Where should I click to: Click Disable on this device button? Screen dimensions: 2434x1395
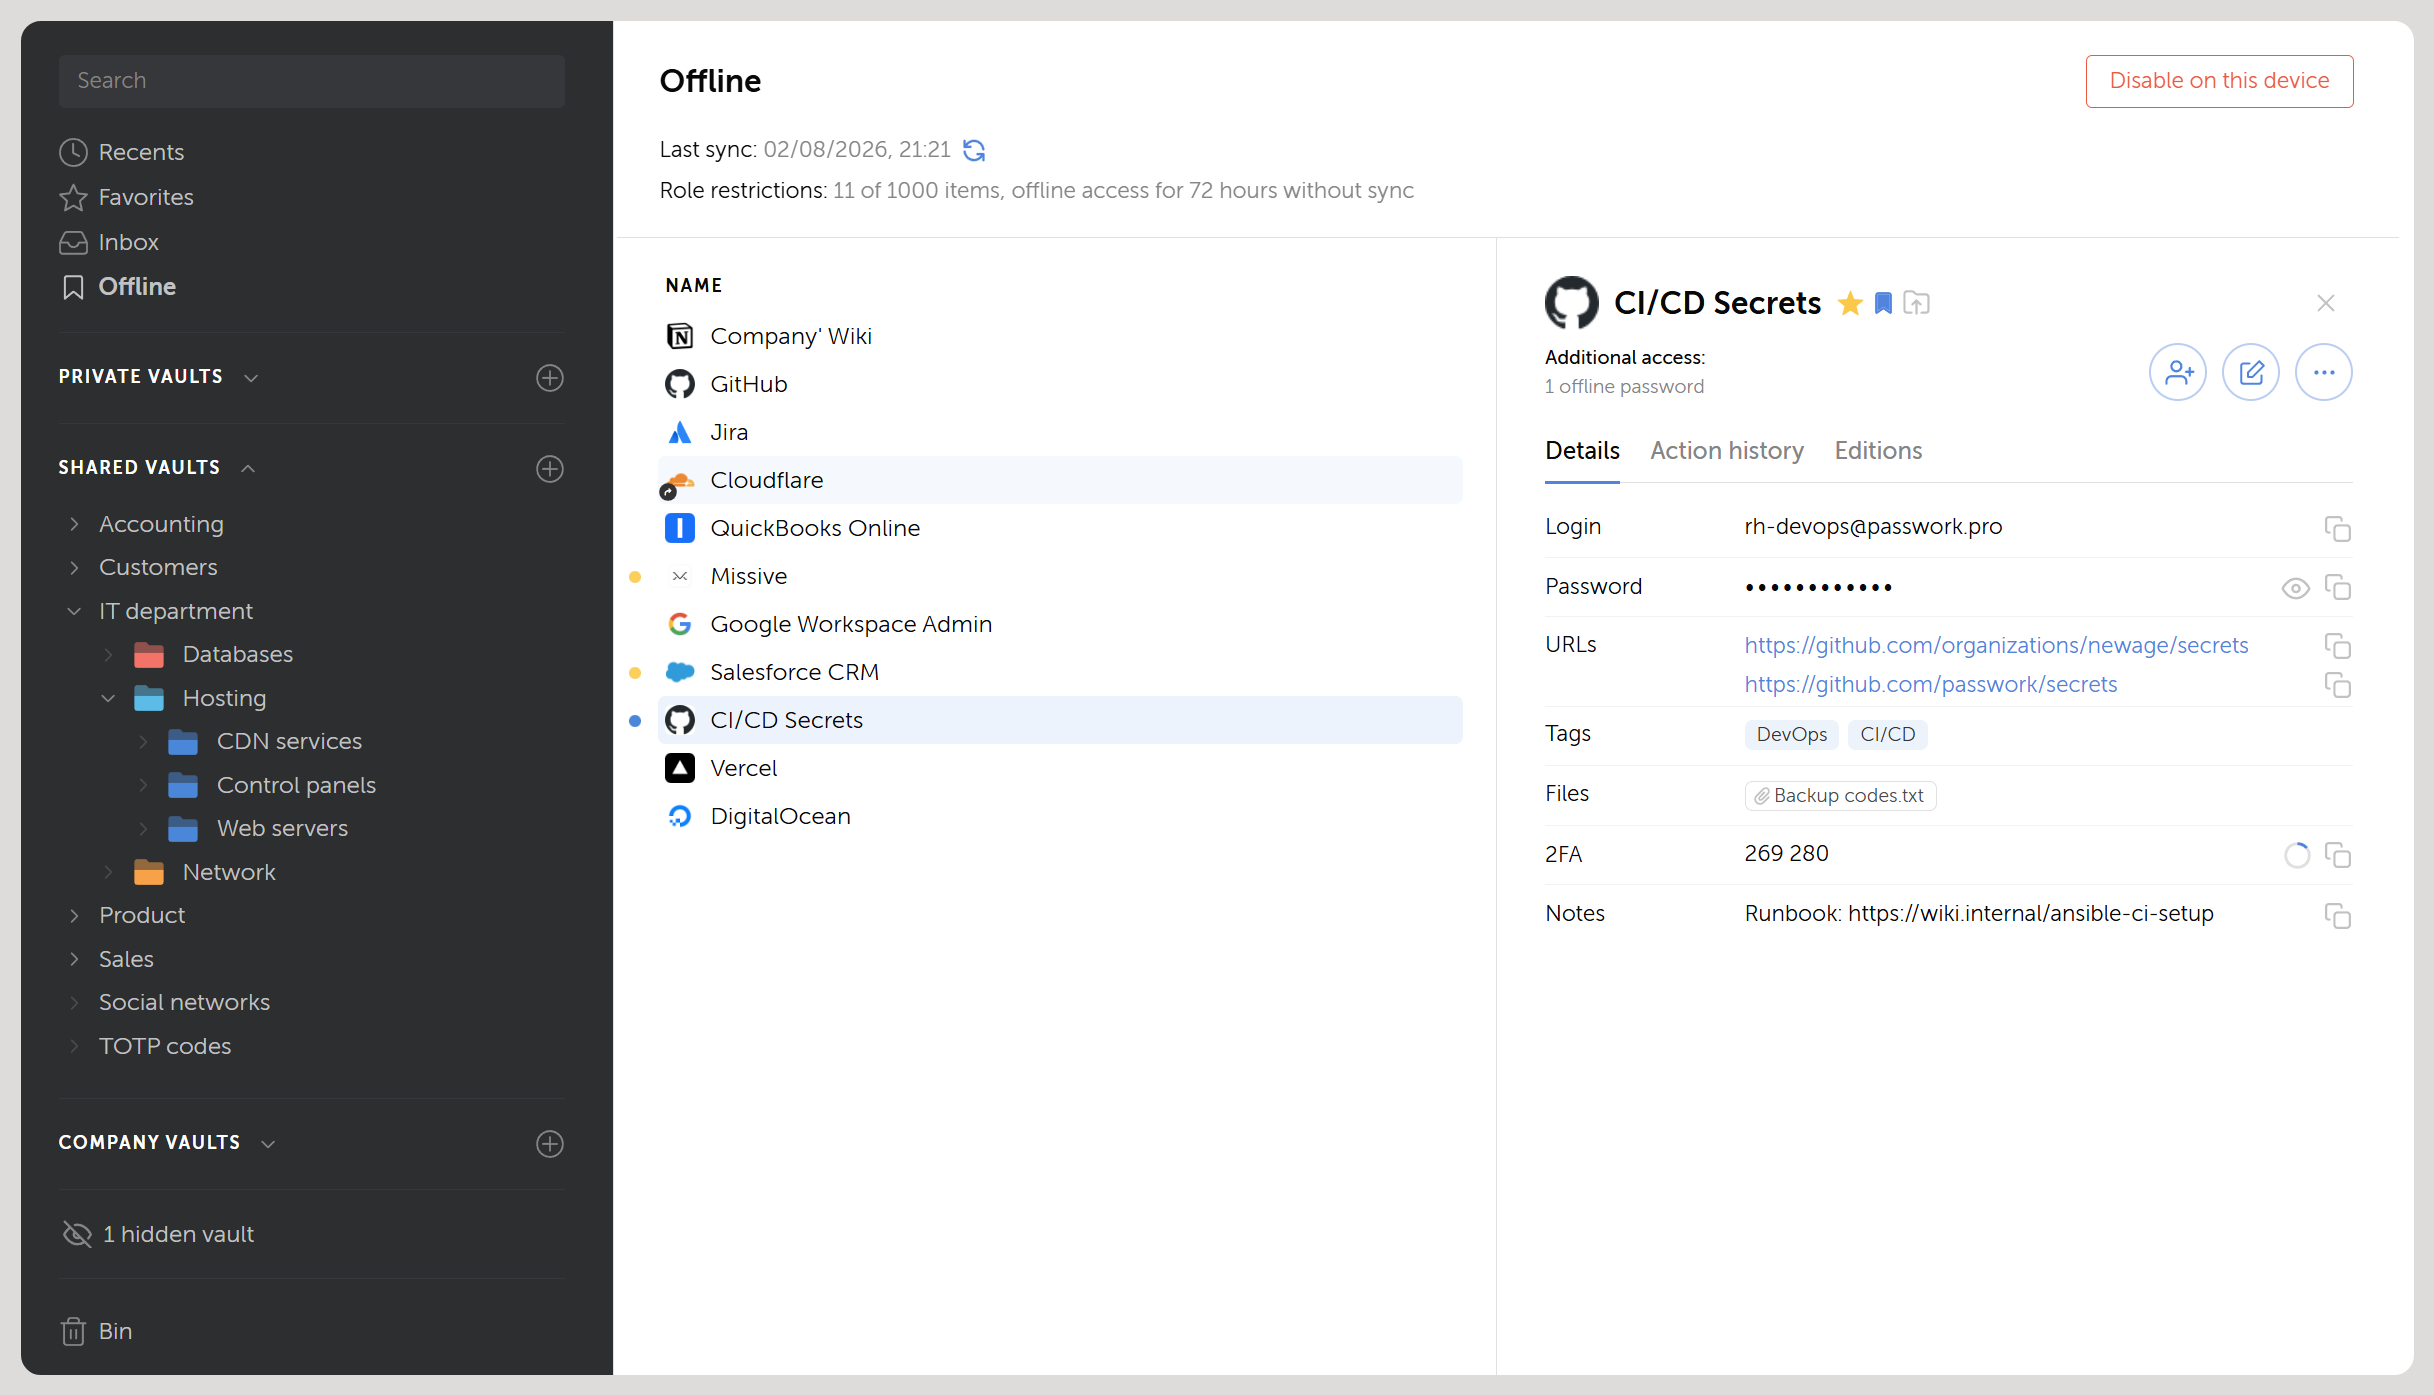[x=2219, y=81]
